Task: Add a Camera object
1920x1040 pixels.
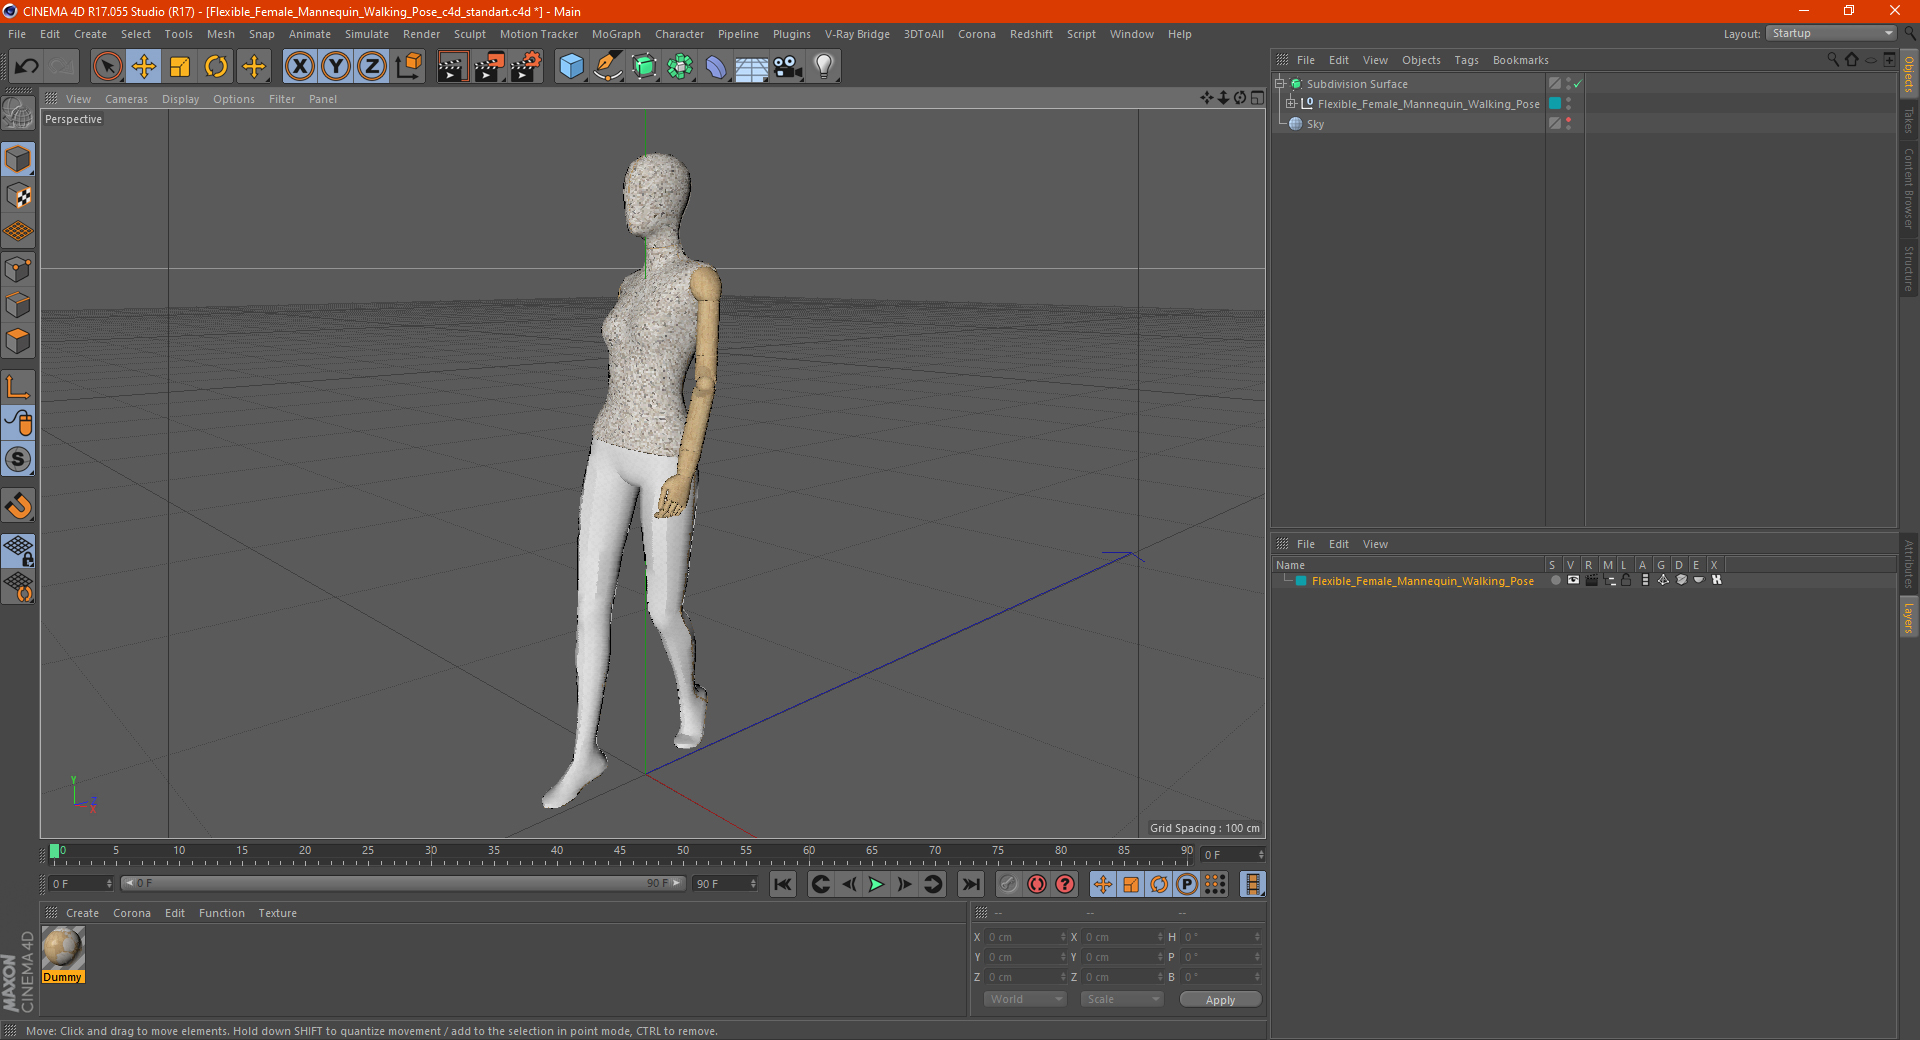Action: coord(788,67)
